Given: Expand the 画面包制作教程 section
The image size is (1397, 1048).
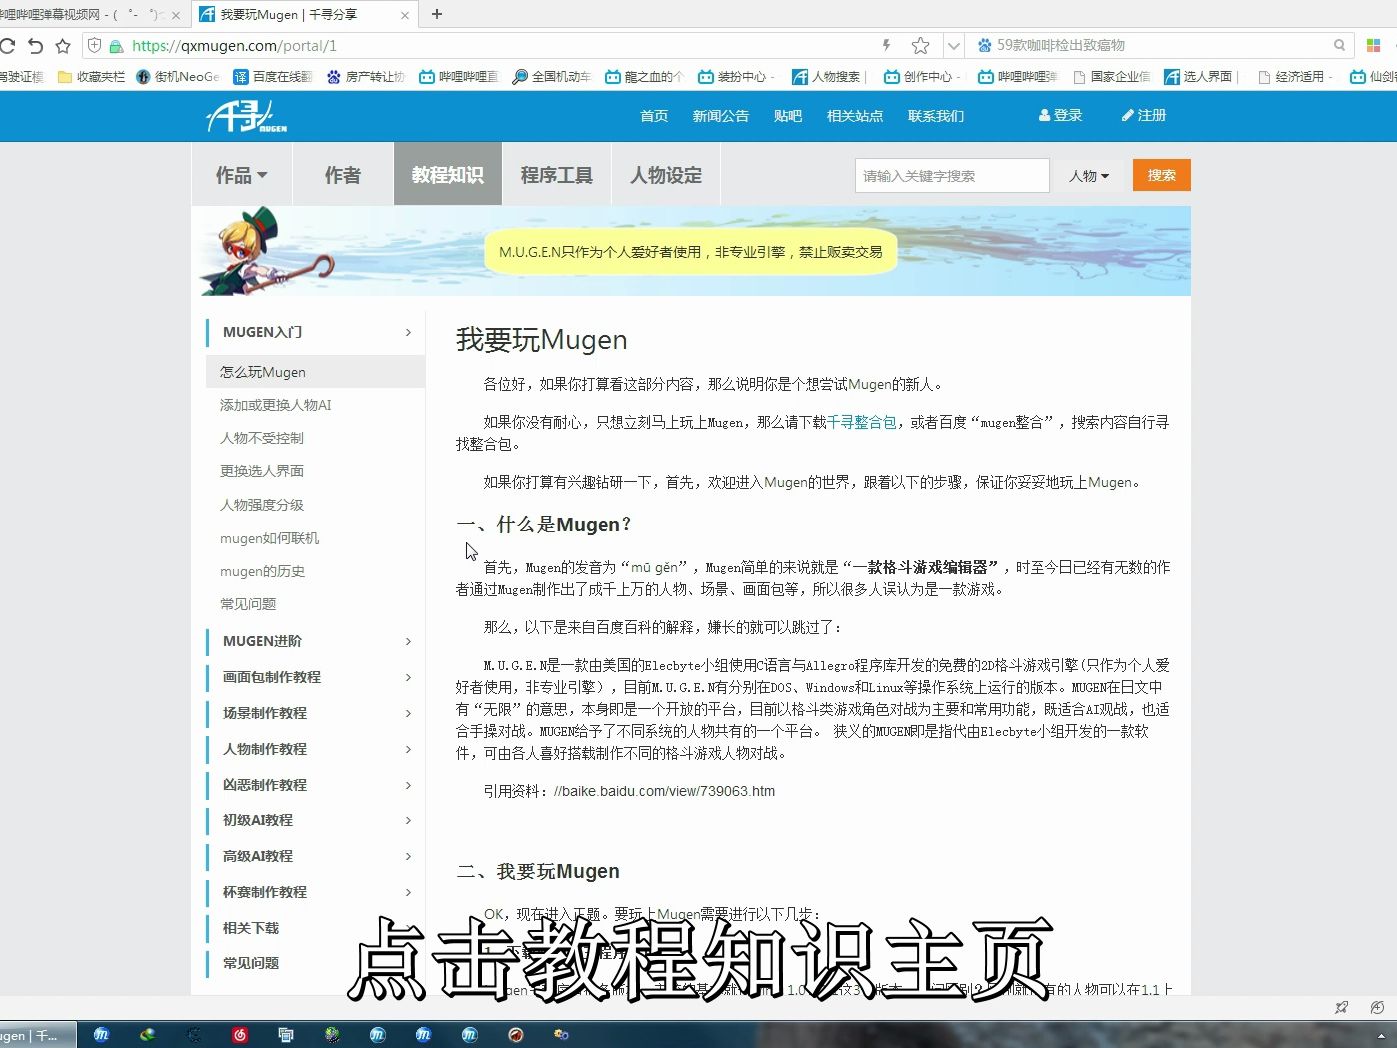Looking at the screenshot, I should coord(315,677).
